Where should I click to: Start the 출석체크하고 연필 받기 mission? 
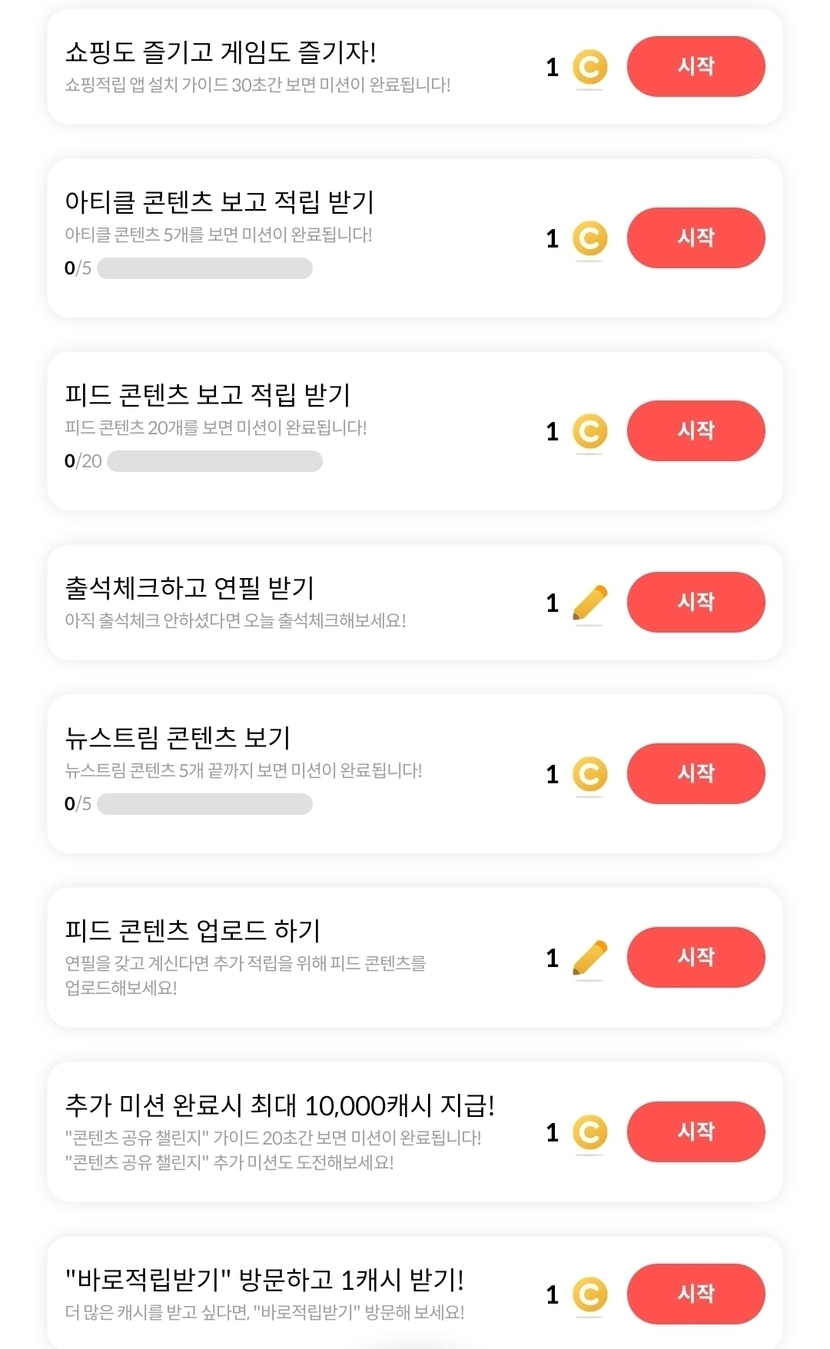click(696, 602)
